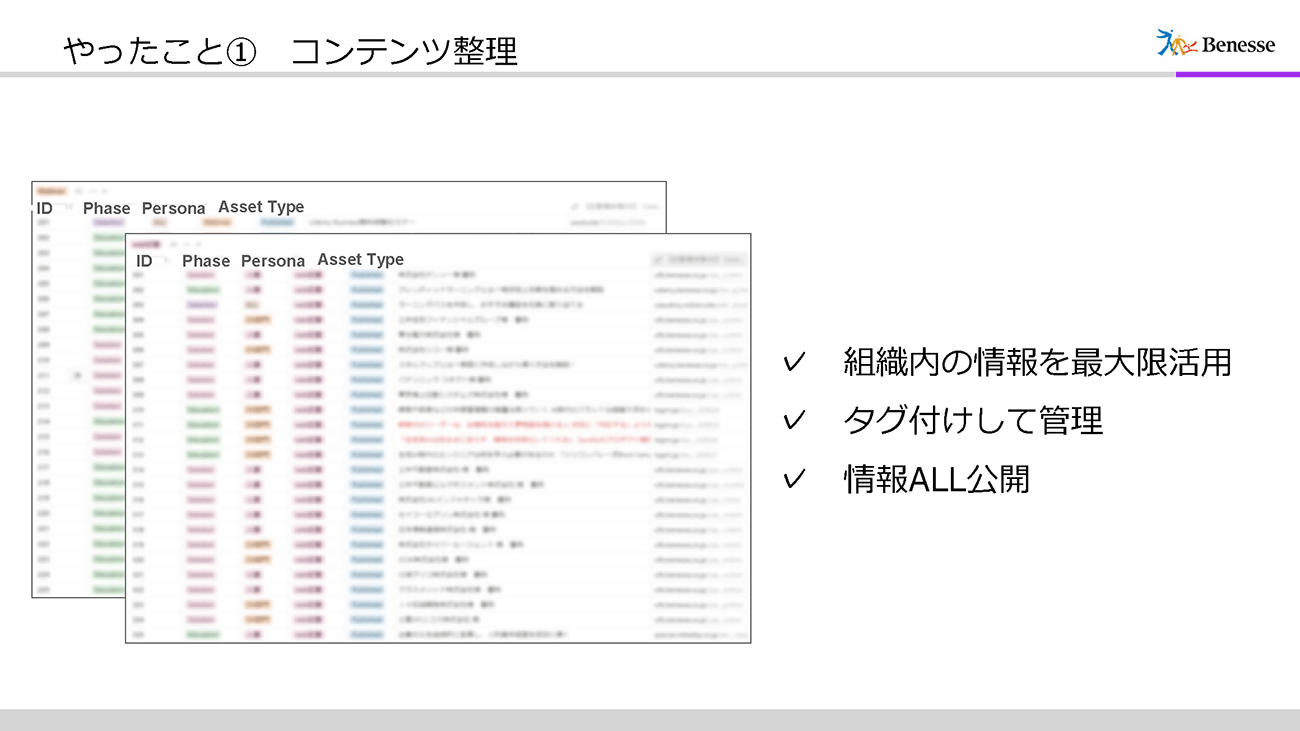Select the 情報ALL公開 bullet text

936,480
